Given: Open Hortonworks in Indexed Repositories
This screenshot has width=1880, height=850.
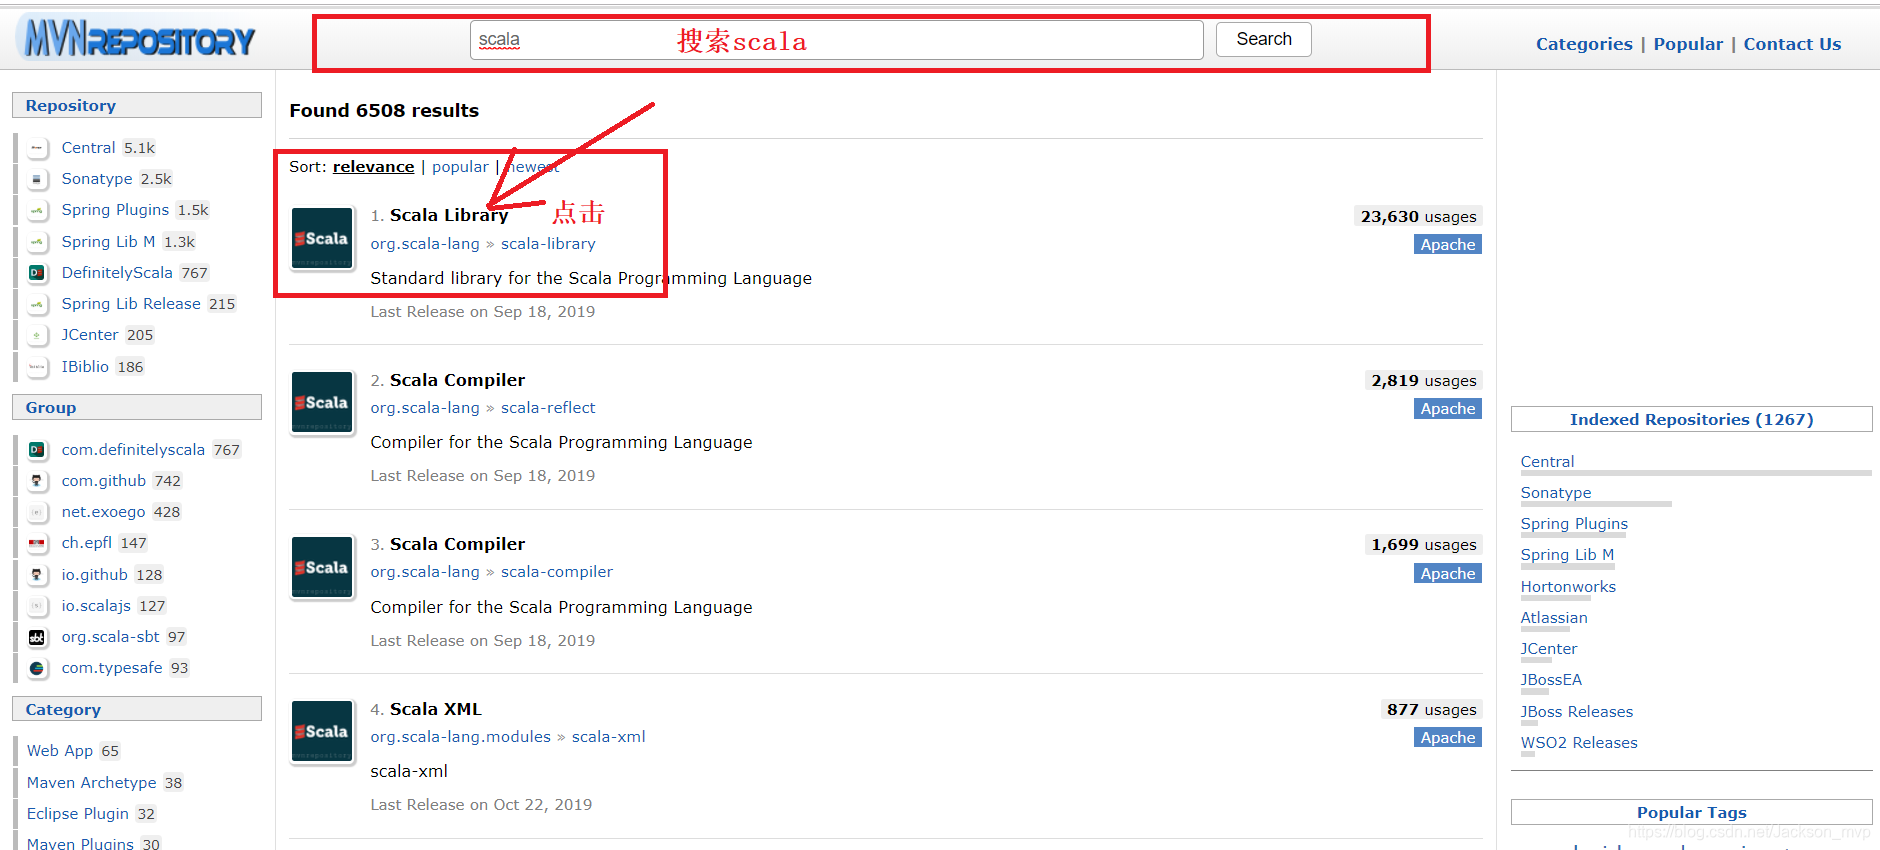Looking at the screenshot, I should point(1568,587).
